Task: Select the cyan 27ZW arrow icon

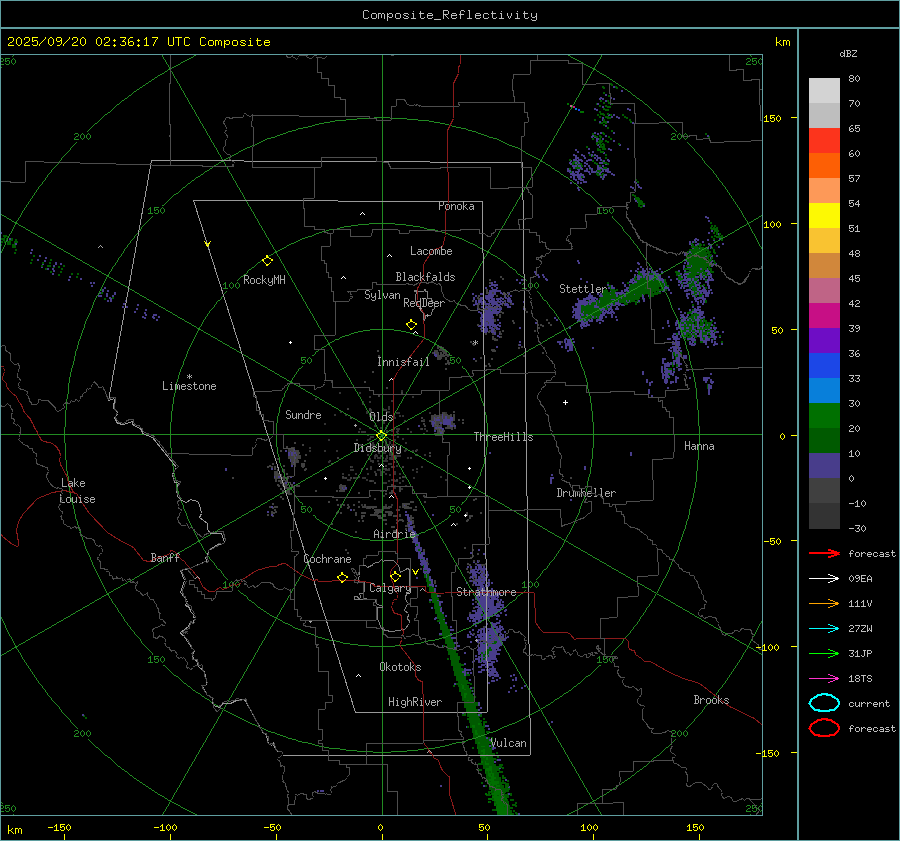Action: tap(824, 628)
